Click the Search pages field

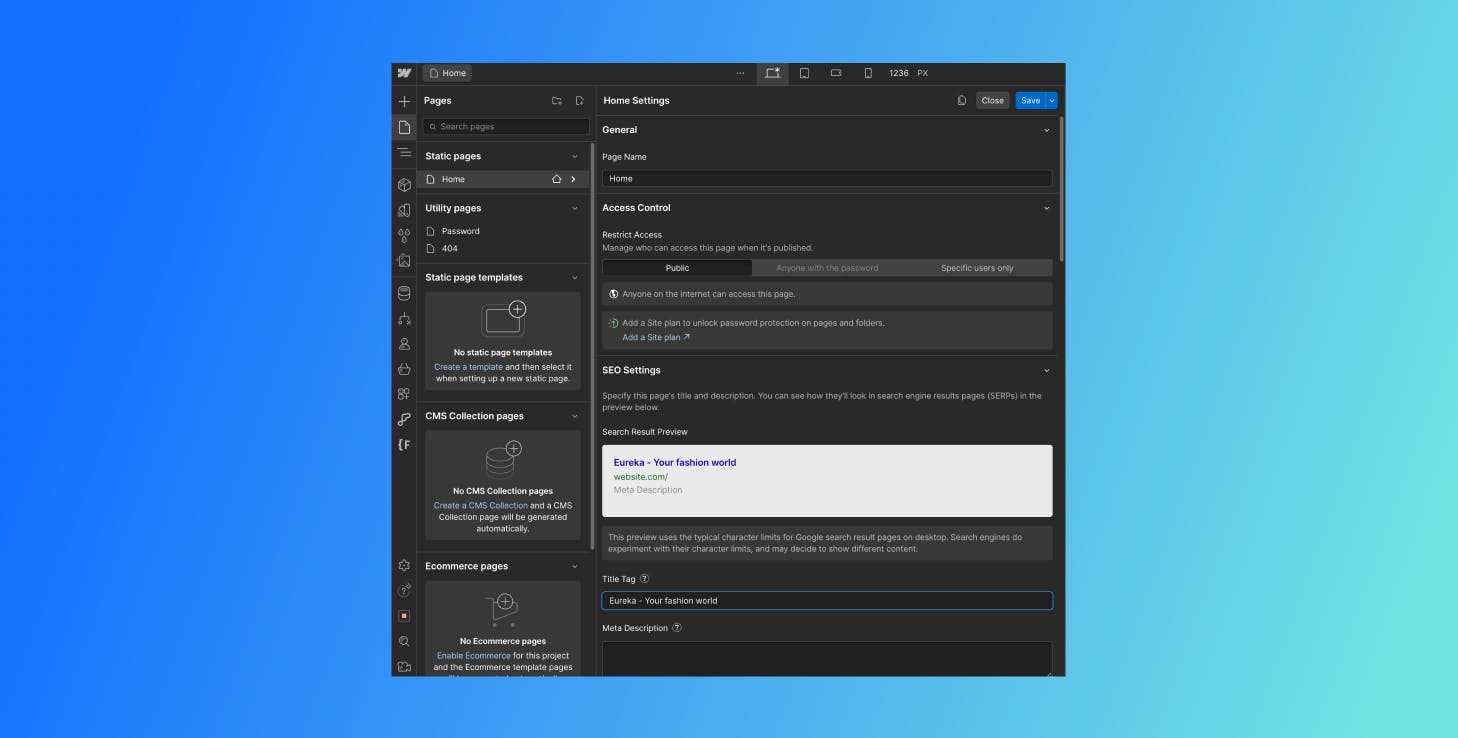point(506,127)
